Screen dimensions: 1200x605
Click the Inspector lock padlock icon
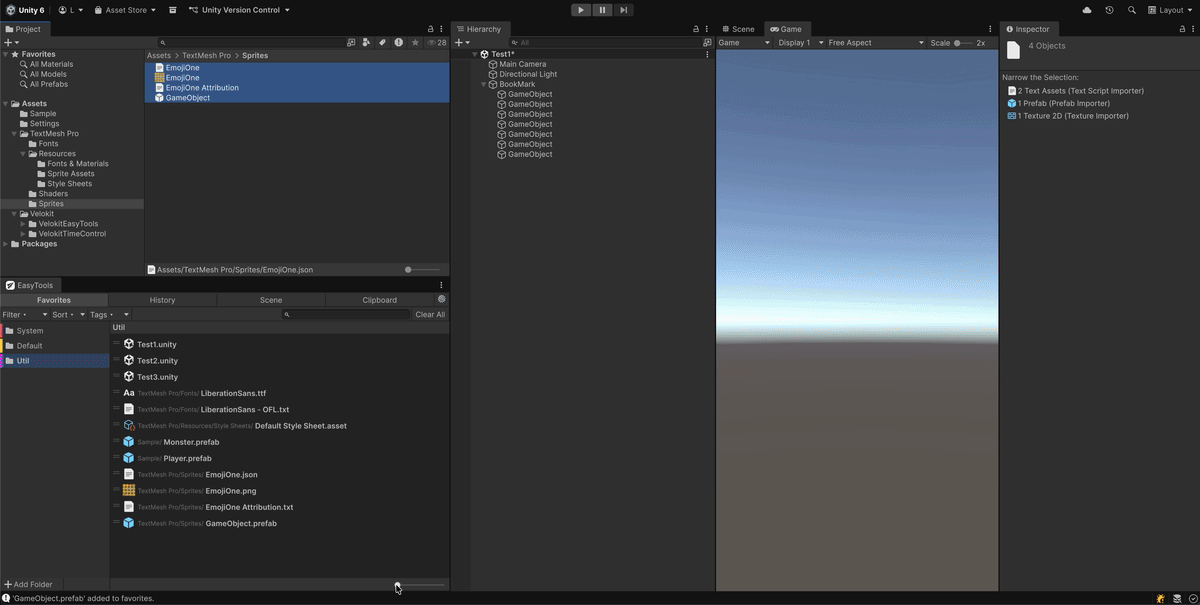coord(1182,28)
